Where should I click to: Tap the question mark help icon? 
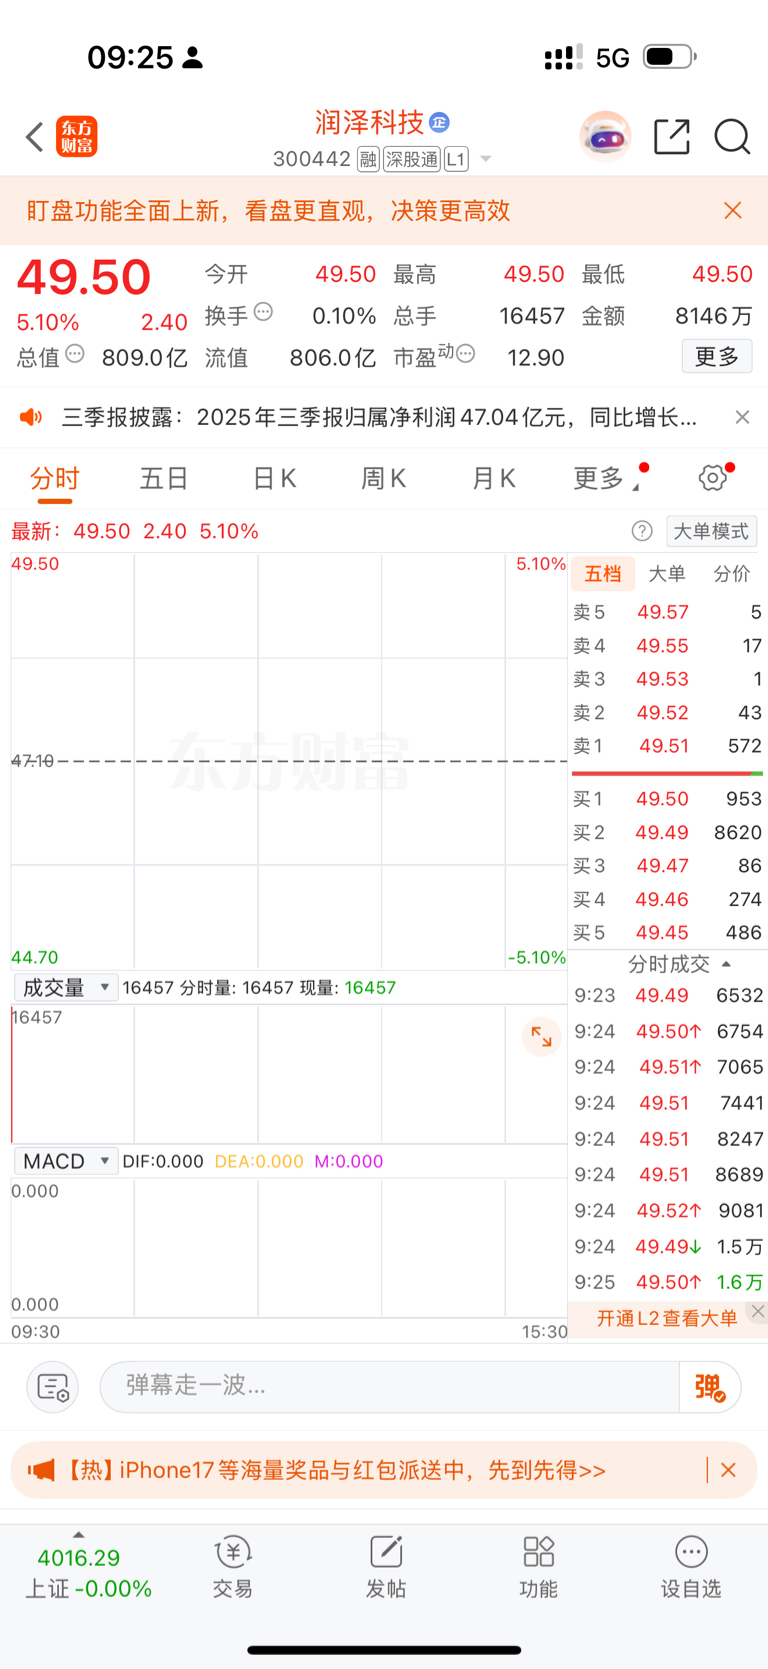(x=642, y=531)
